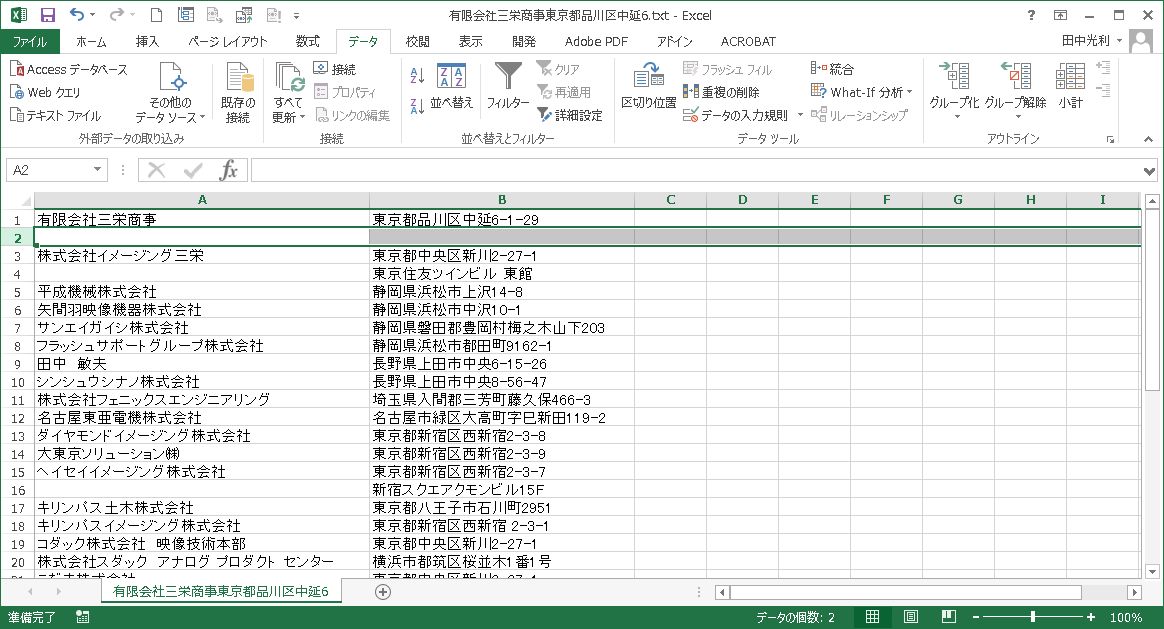The image size is (1164, 629).
Task: Expand グループ解除 dropdown arrow
Action: tap(1017, 117)
